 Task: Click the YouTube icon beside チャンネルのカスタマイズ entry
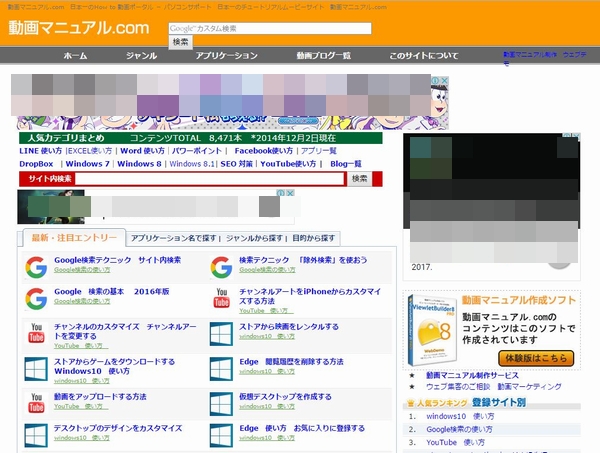pyautogui.click(x=36, y=333)
